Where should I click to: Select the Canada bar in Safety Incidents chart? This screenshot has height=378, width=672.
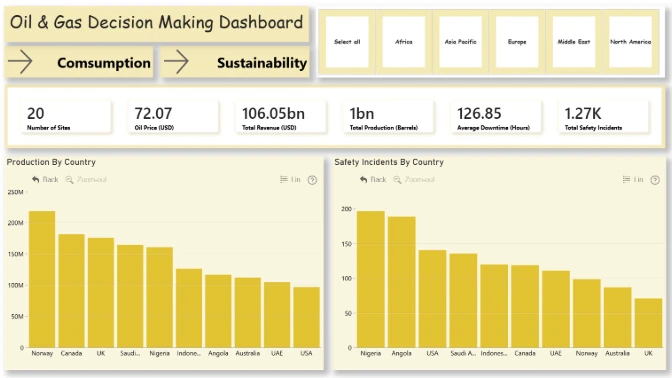pyautogui.click(x=525, y=306)
